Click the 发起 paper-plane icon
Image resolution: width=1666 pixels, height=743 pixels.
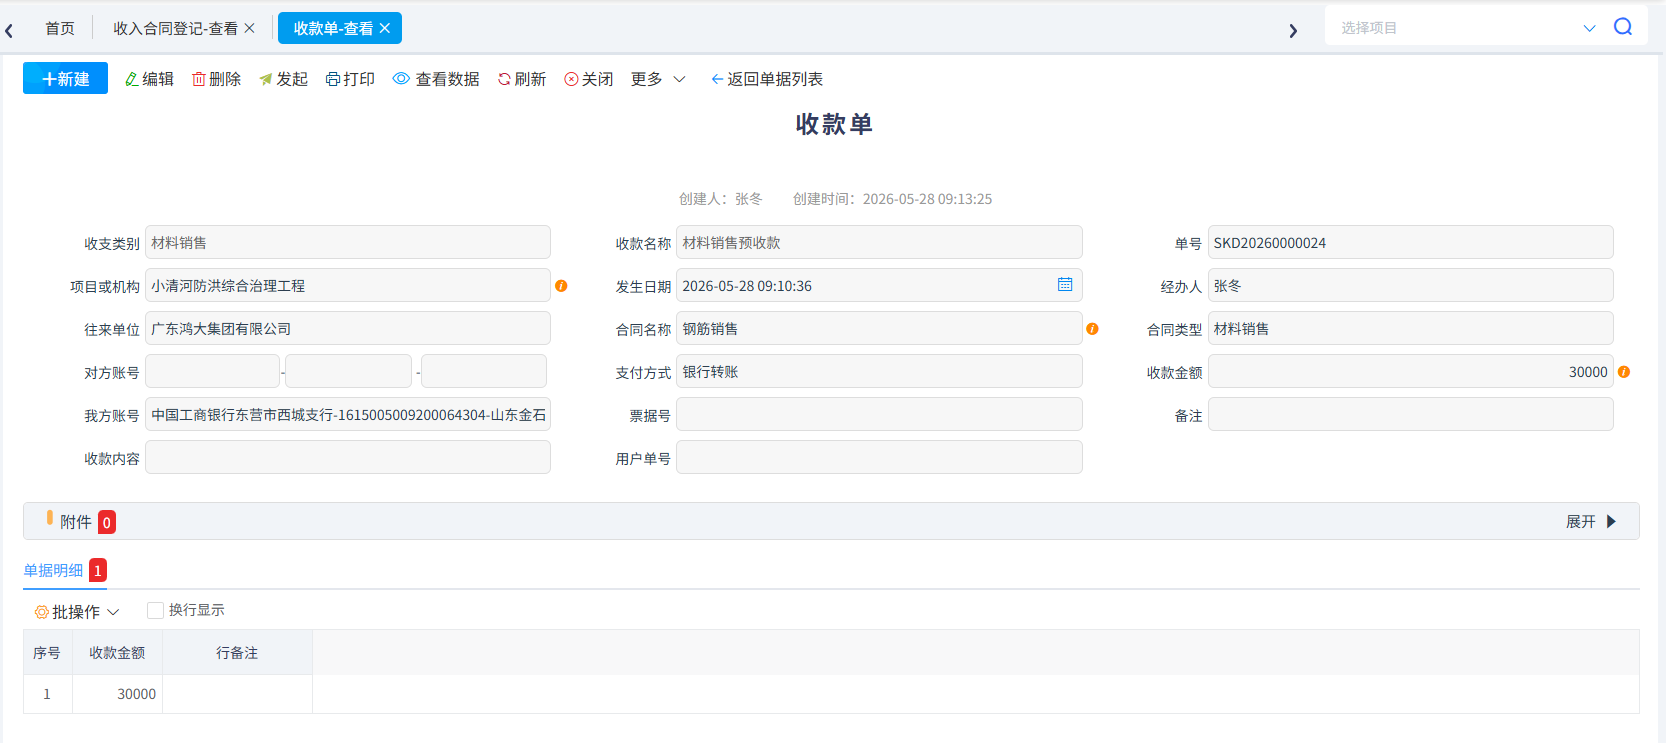[266, 79]
